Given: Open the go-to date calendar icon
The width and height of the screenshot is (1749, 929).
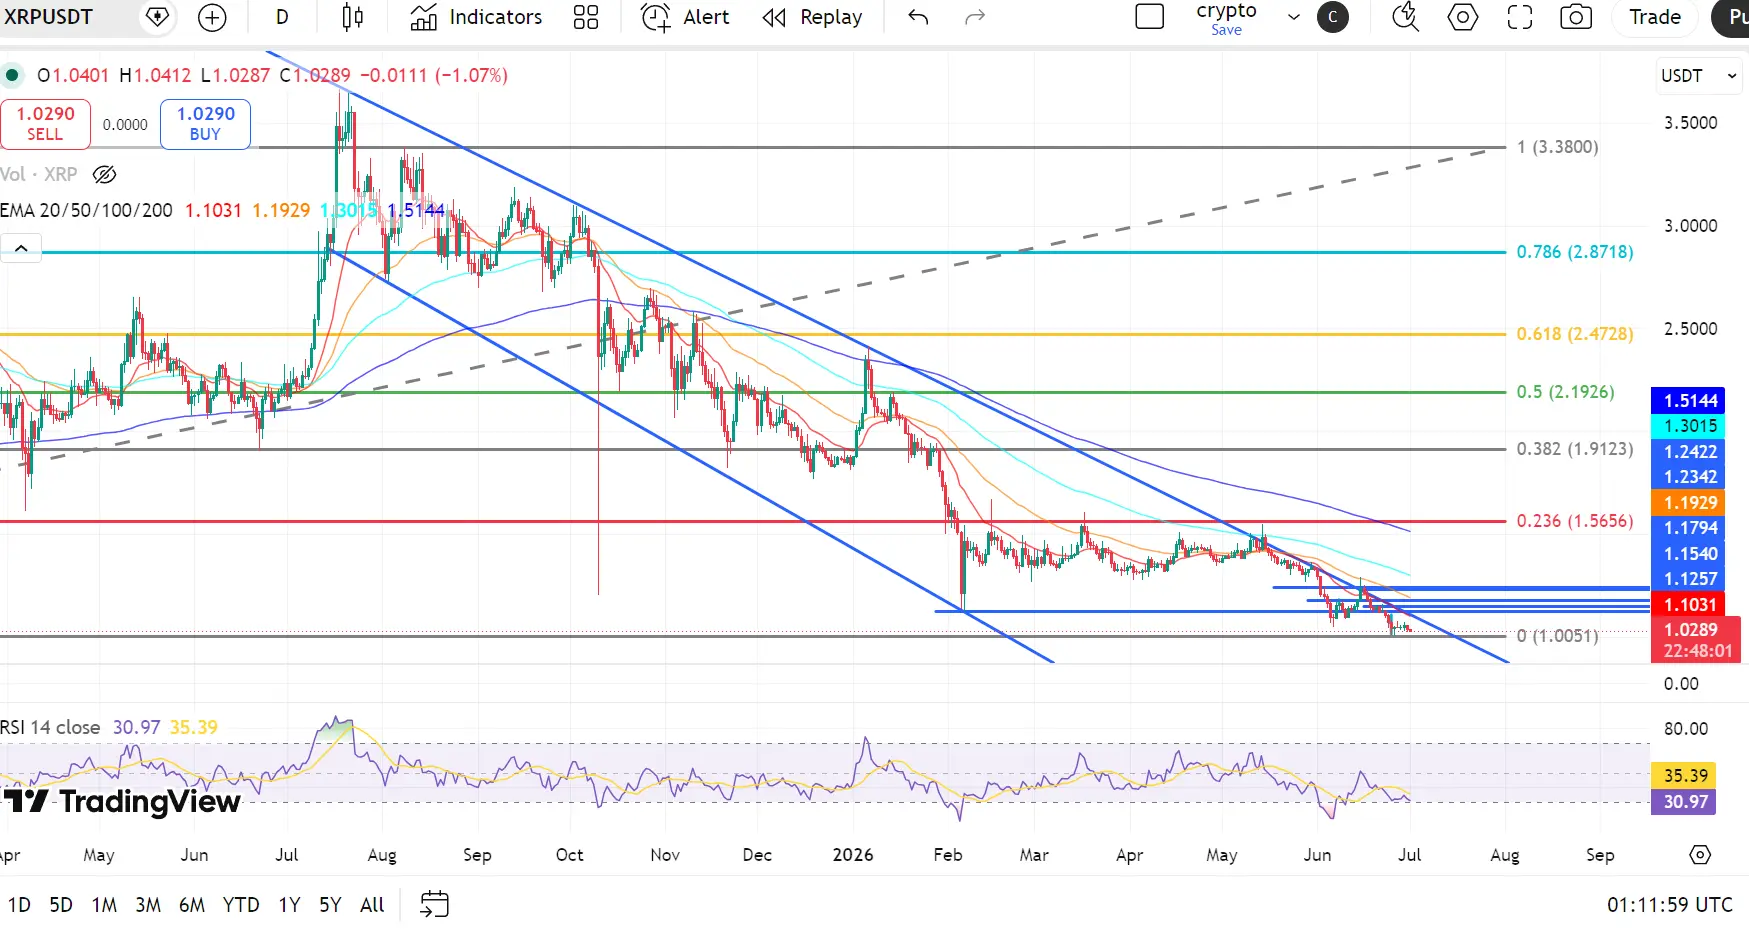Looking at the screenshot, I should (x=435, y=904).
